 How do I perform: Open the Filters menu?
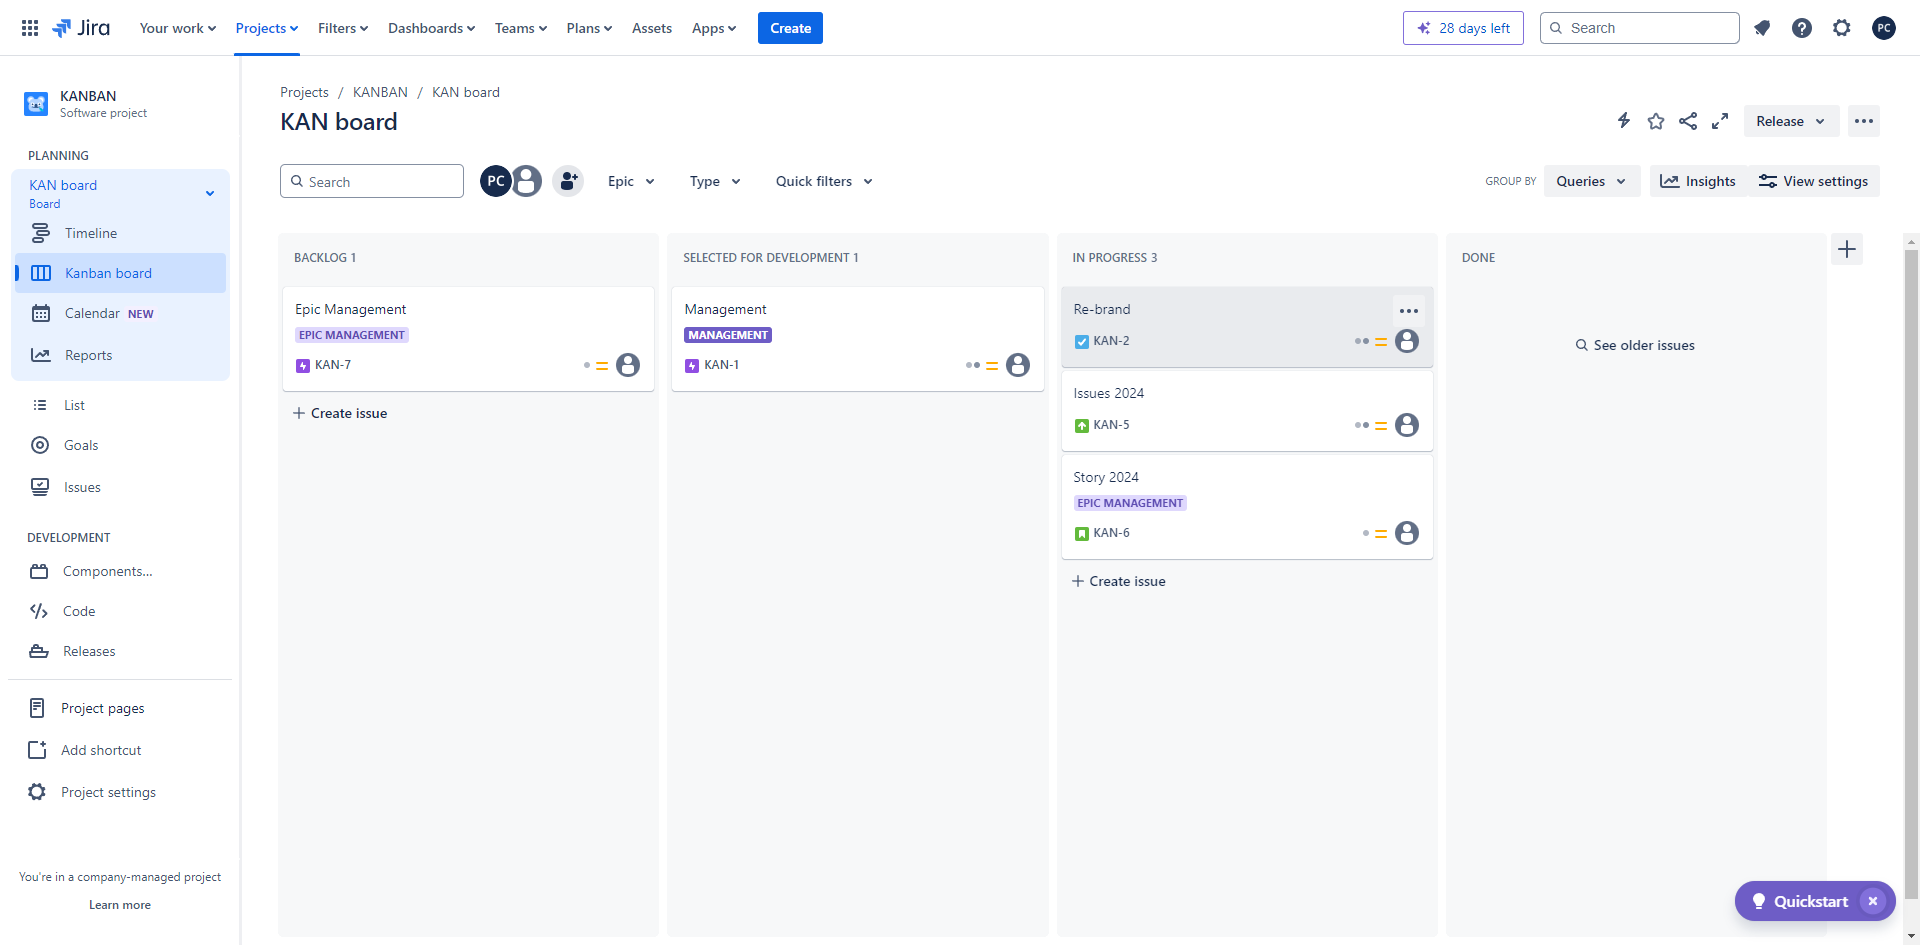click(343, 28)
